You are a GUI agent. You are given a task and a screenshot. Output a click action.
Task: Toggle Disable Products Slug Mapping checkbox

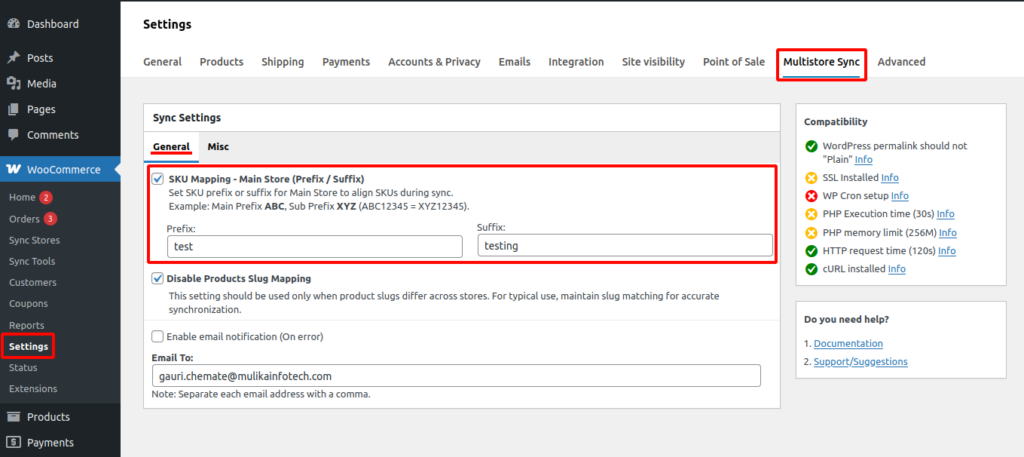[158, 278]
